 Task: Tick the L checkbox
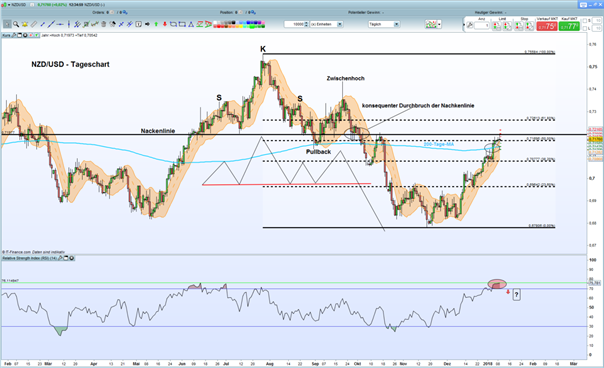tap(585, 29)
